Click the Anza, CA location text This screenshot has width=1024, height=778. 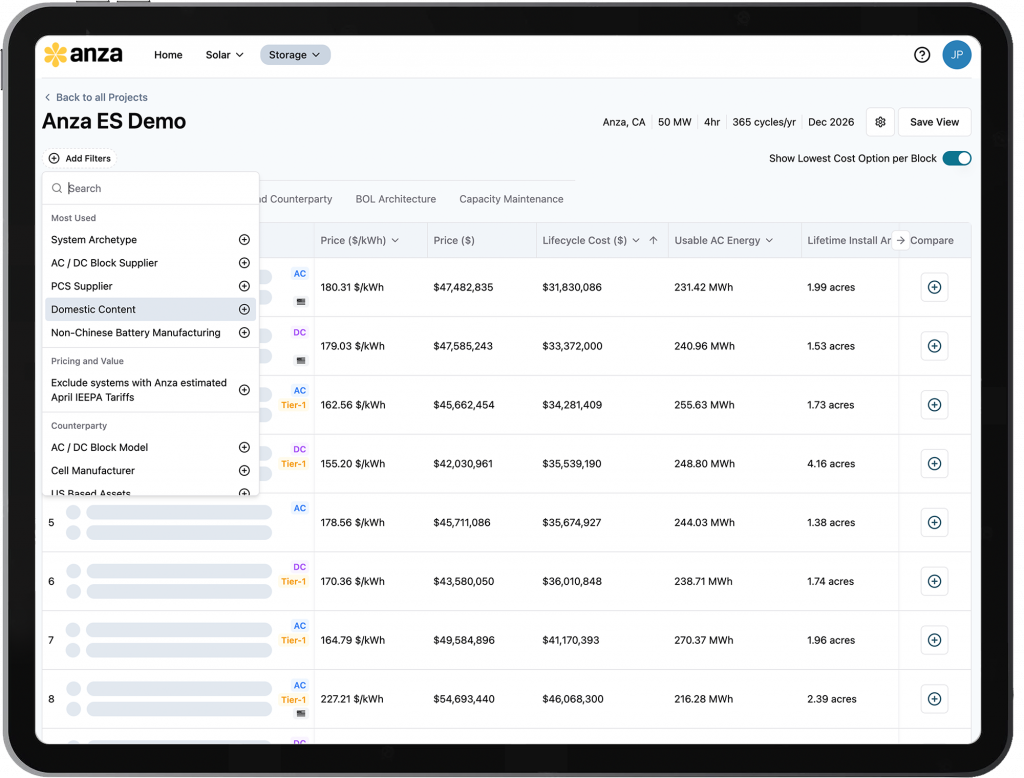624,122
